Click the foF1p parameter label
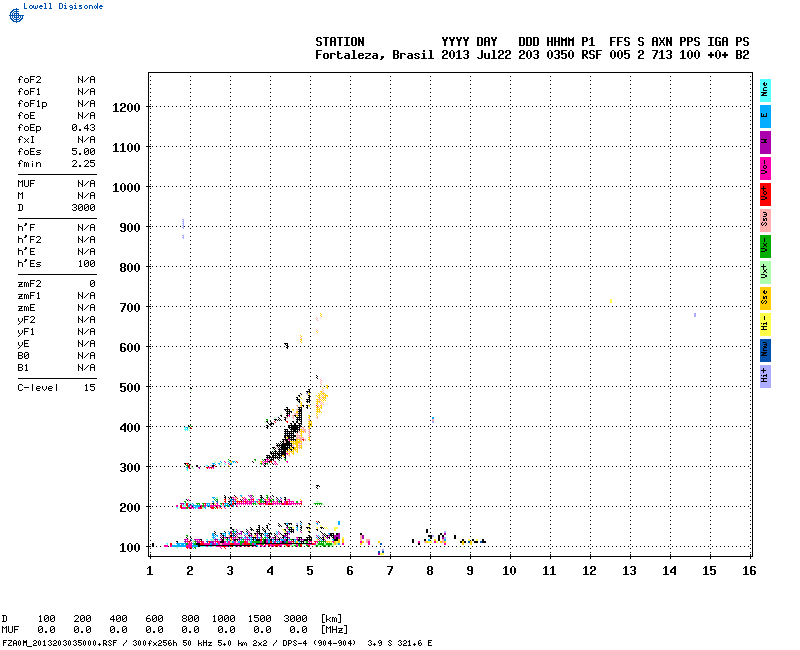Image resolution: width=800 pixels, height=650 pixels. 32,104
